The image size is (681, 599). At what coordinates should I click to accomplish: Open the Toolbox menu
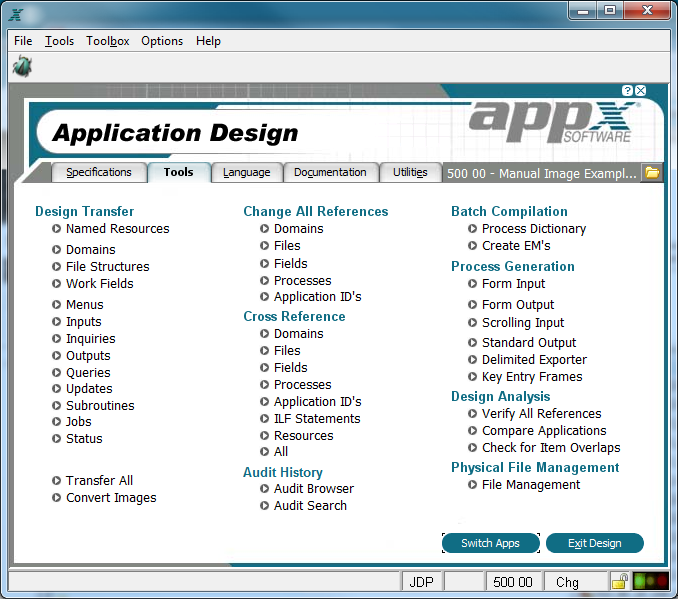coord(108,41)
